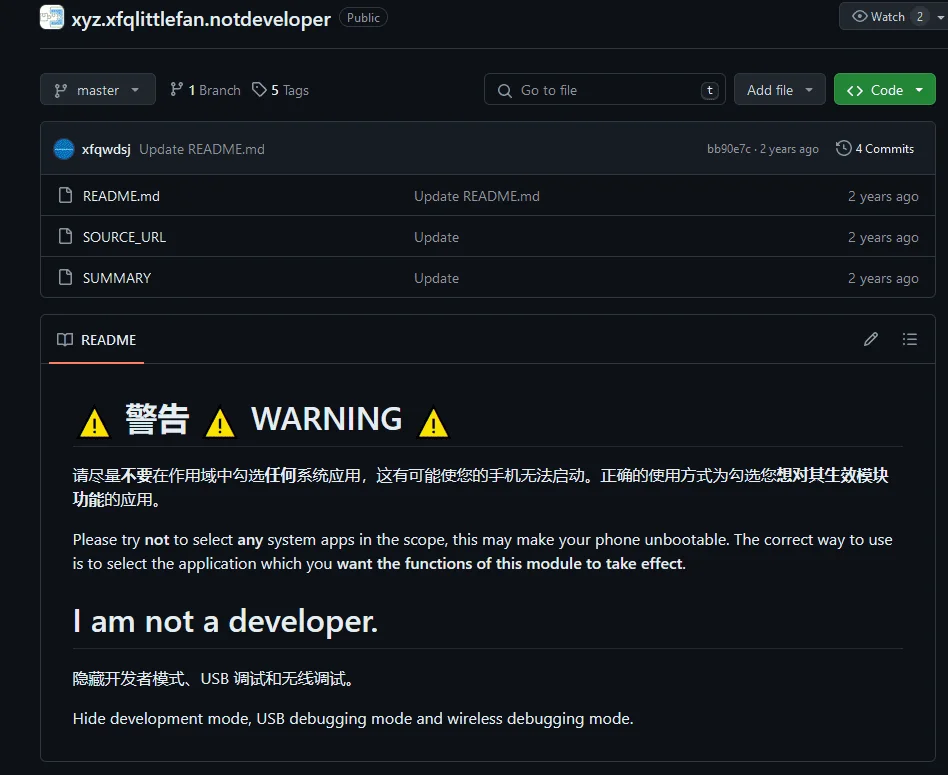Edit README with the pencil icon
Image resolution: width=948 pixels, height=775 pixels.
point(871,339)
